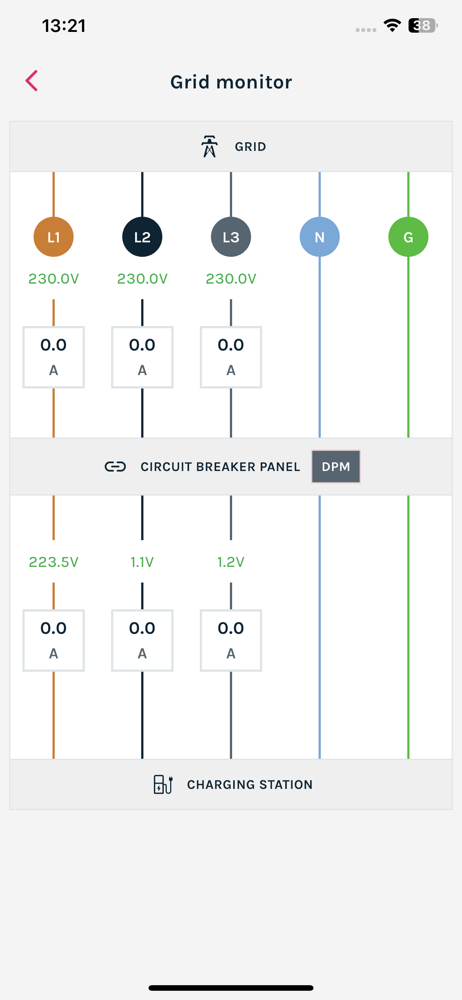Tap the green G ground circle

click(x=408, y=237)
